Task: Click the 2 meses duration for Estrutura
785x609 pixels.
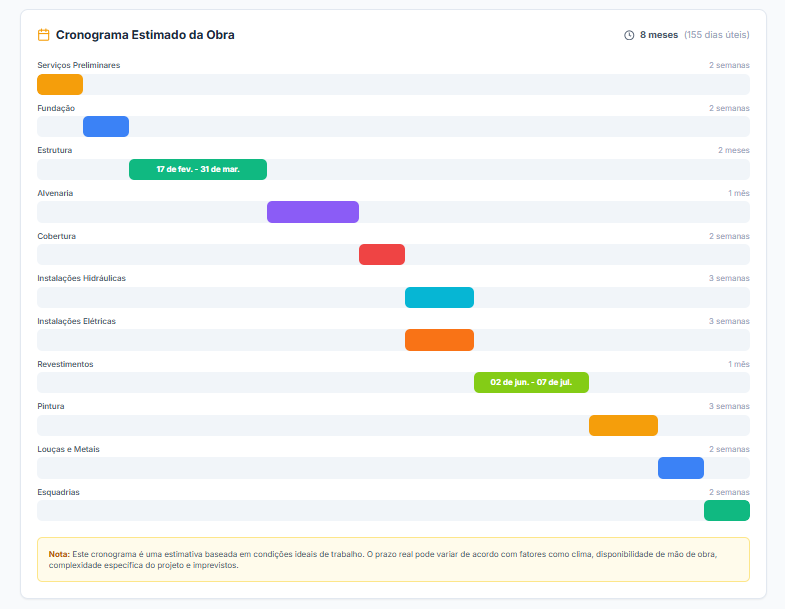Action: click(733, 150)
